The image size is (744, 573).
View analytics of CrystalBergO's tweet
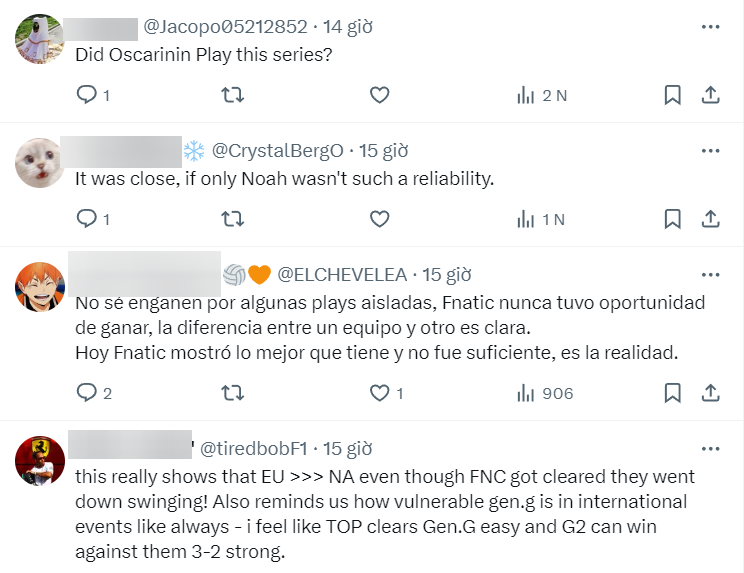click(541, 218)
